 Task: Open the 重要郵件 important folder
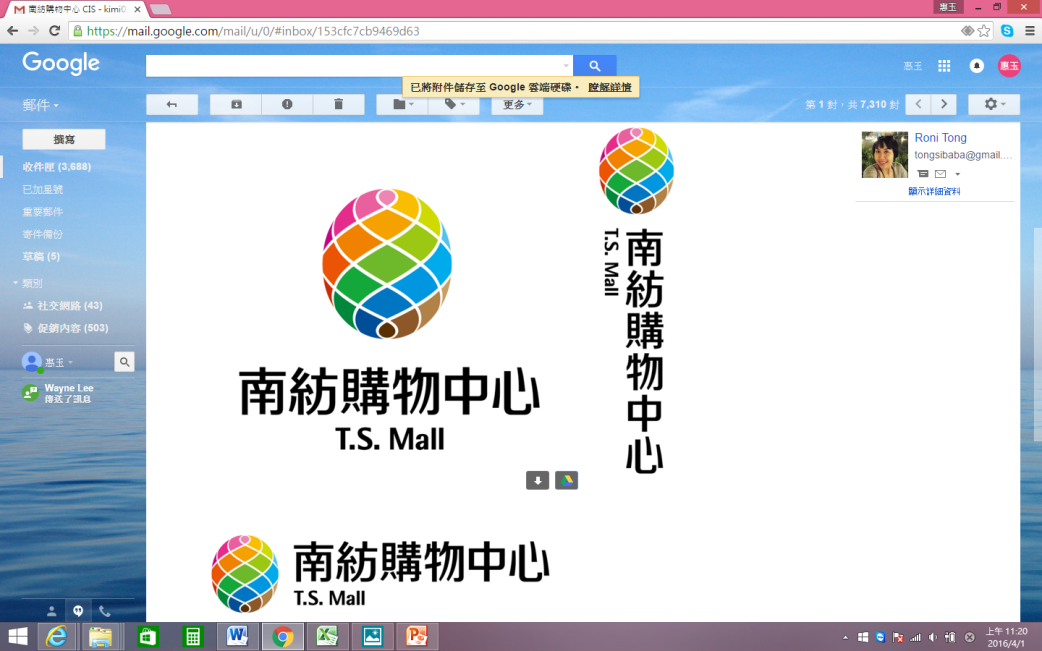point(43,212)
